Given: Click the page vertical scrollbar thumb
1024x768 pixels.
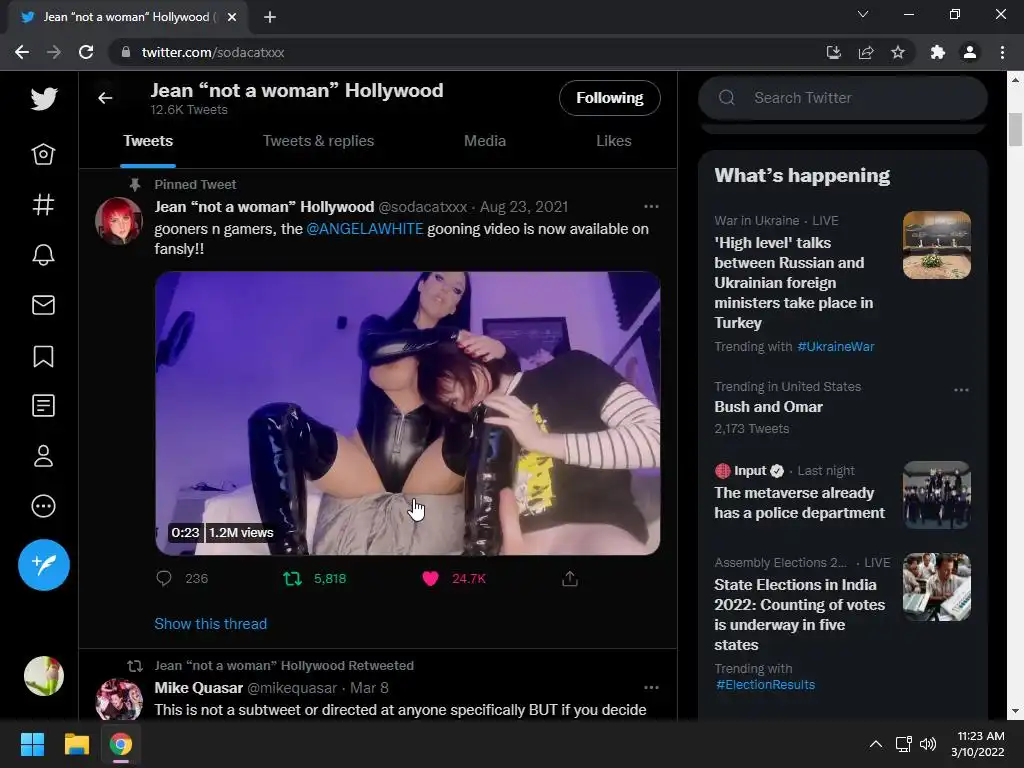Looking at the screenshot, I should [x=1014, y=129].
